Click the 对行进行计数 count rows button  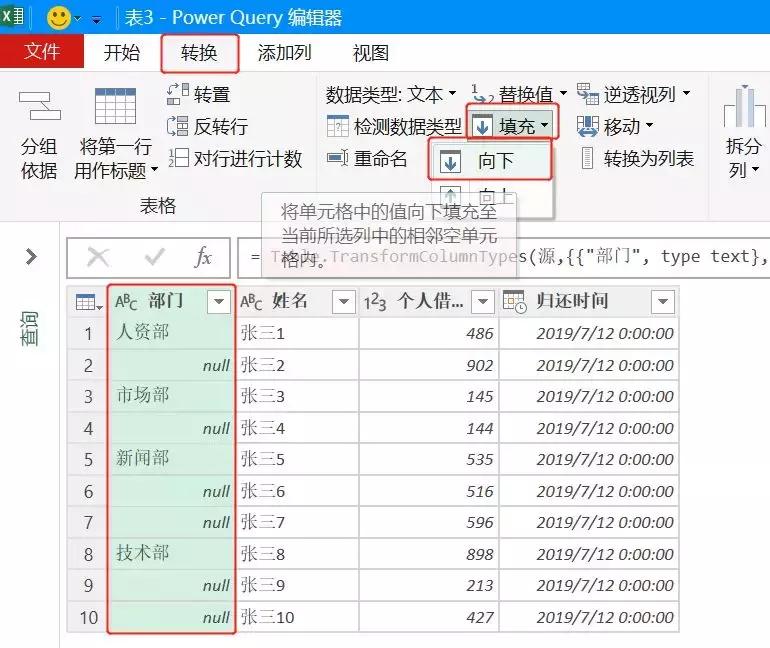click(235, 159)
